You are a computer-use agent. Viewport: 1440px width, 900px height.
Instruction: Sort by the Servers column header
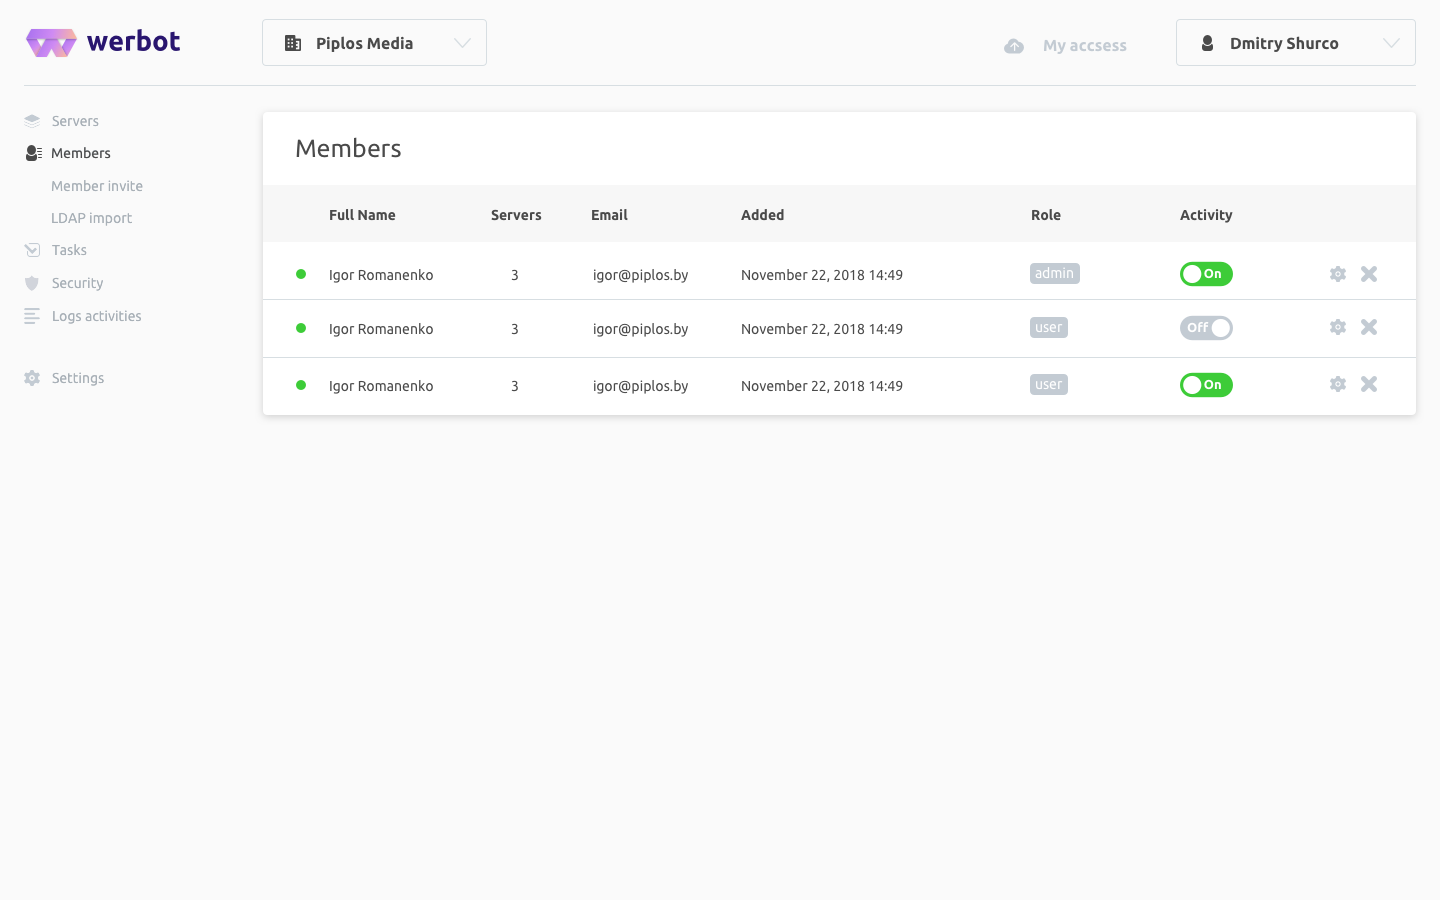(x=516, y=215)
